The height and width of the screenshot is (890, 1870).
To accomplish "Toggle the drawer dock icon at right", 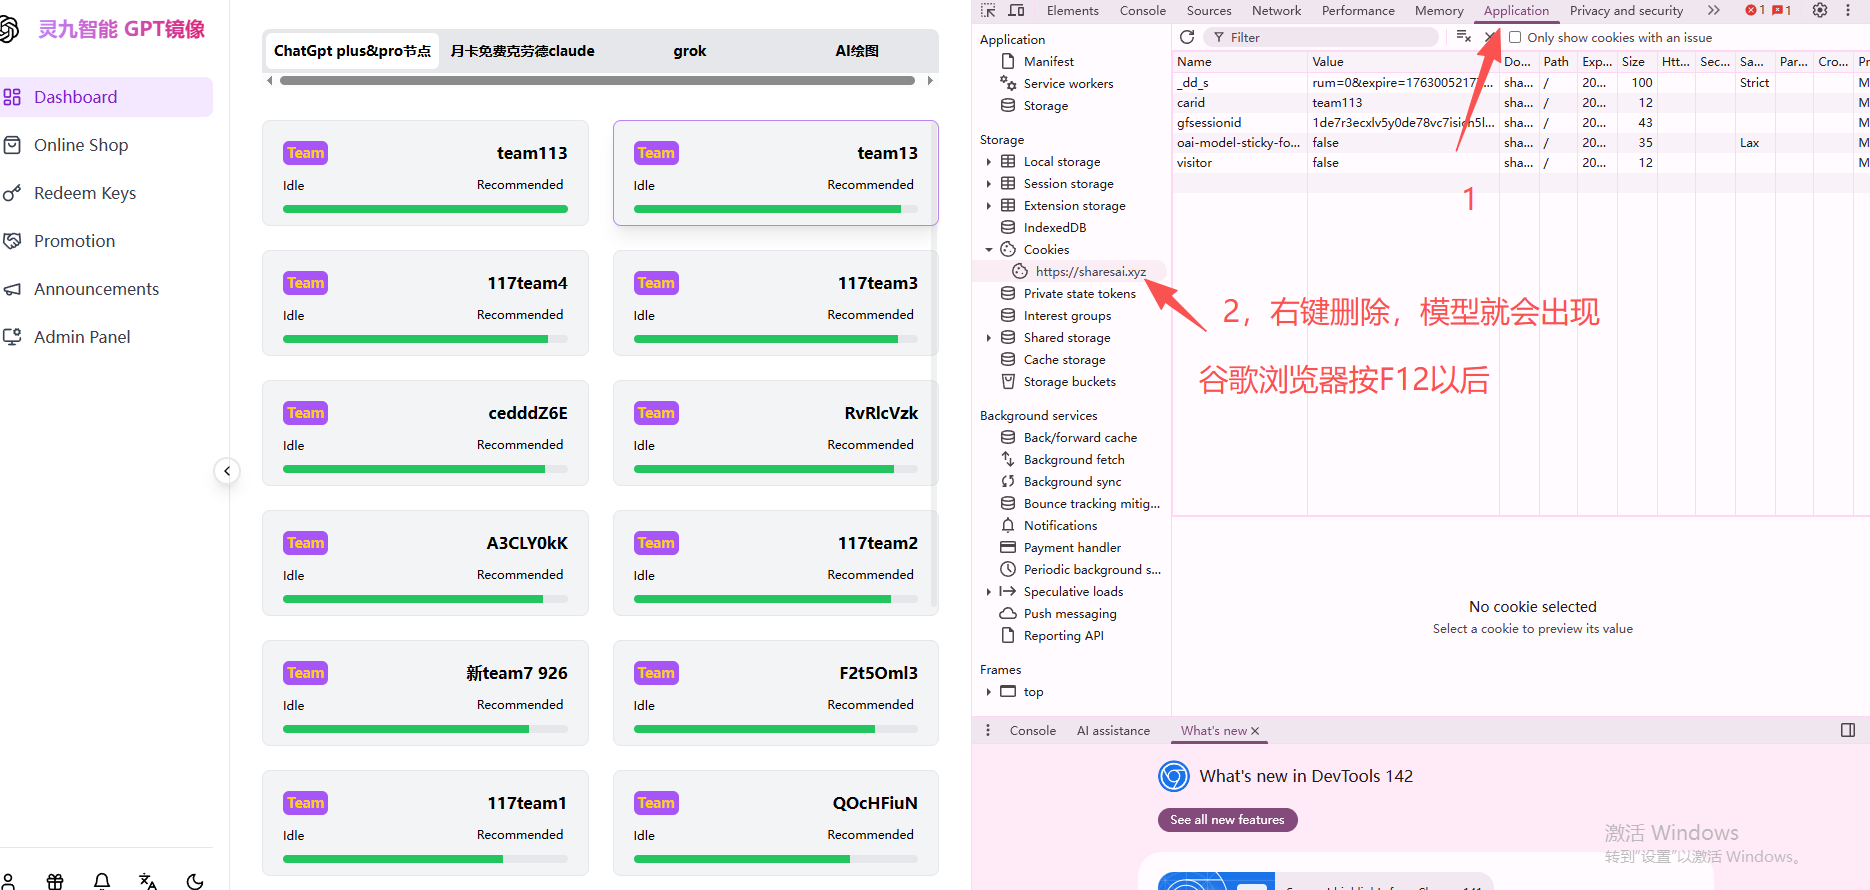I will pyautogui.click(x=1848, y=730).
